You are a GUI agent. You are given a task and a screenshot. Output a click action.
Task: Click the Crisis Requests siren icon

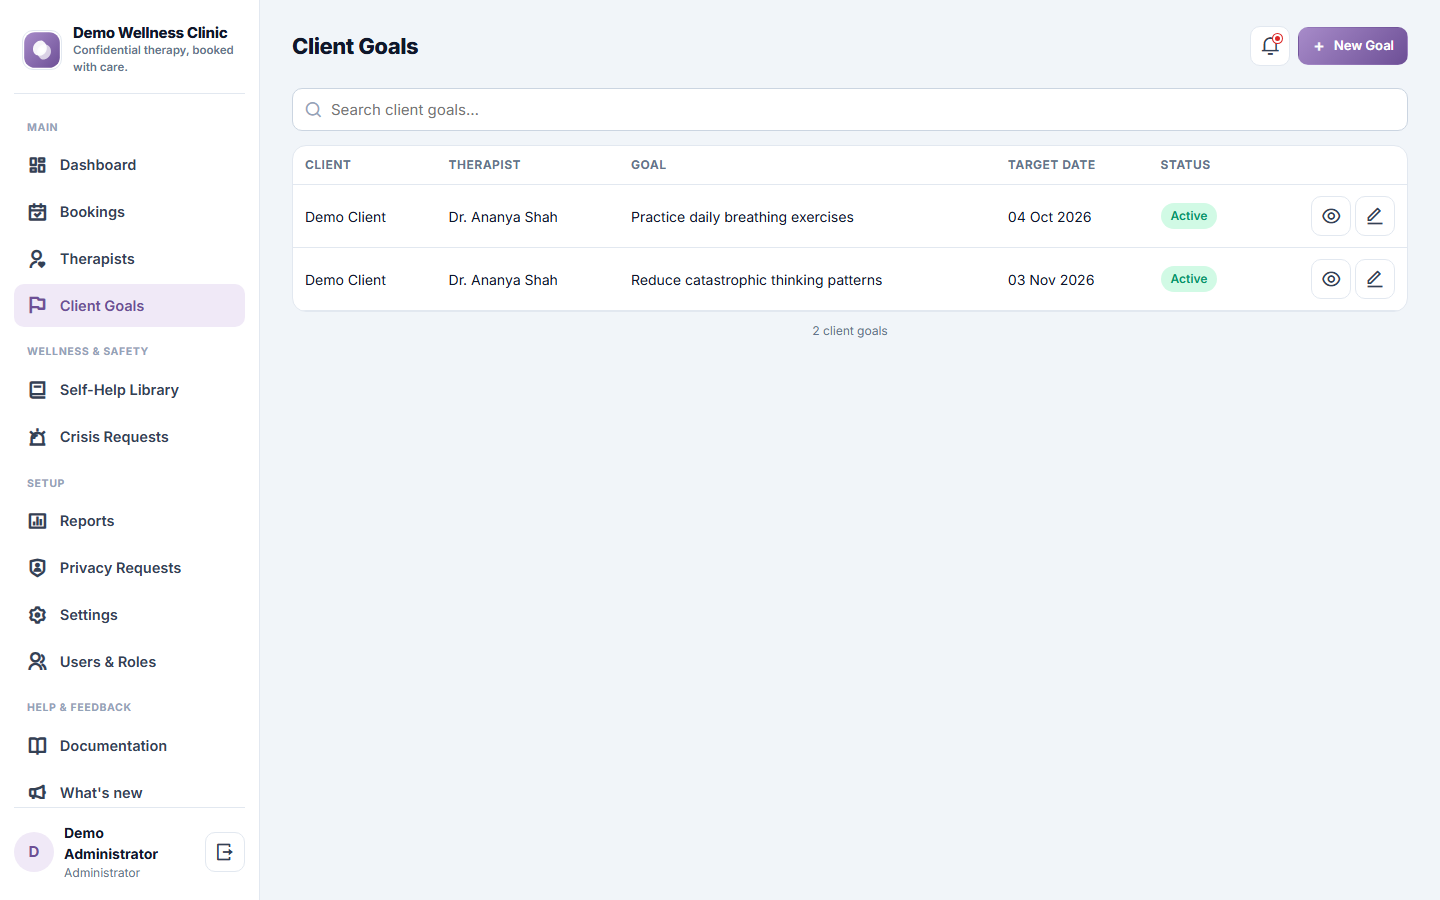point(37,437)
